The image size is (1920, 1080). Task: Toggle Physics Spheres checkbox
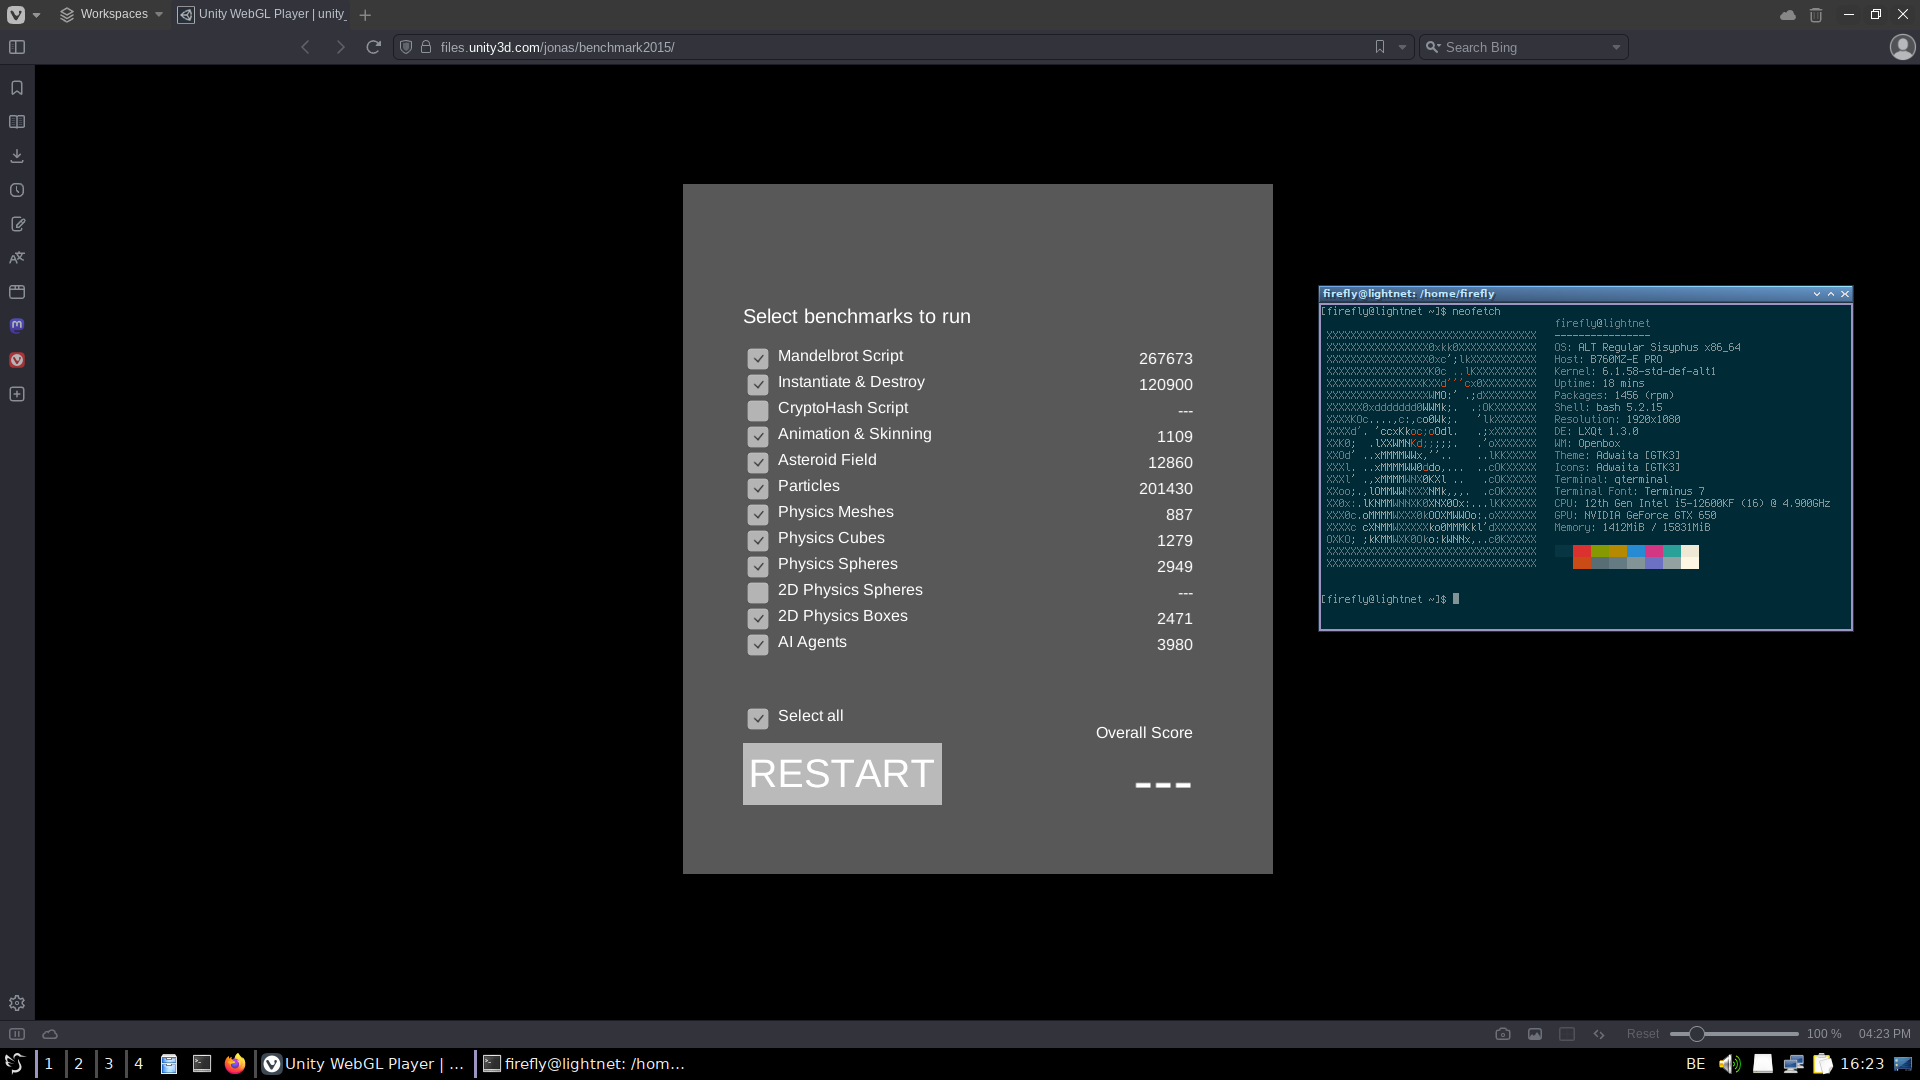coord(758,566)
